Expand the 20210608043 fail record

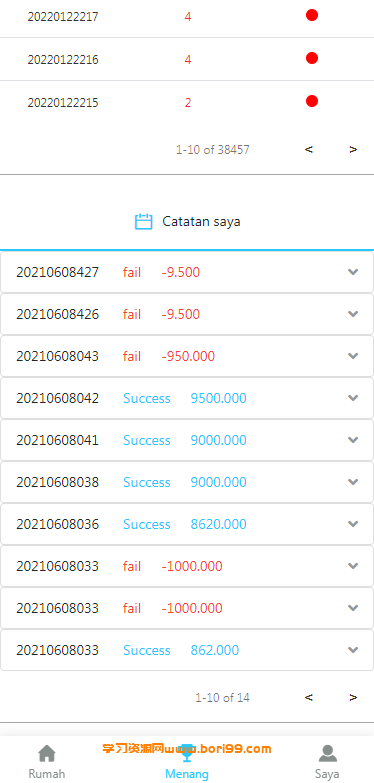[x=353, y=356]
